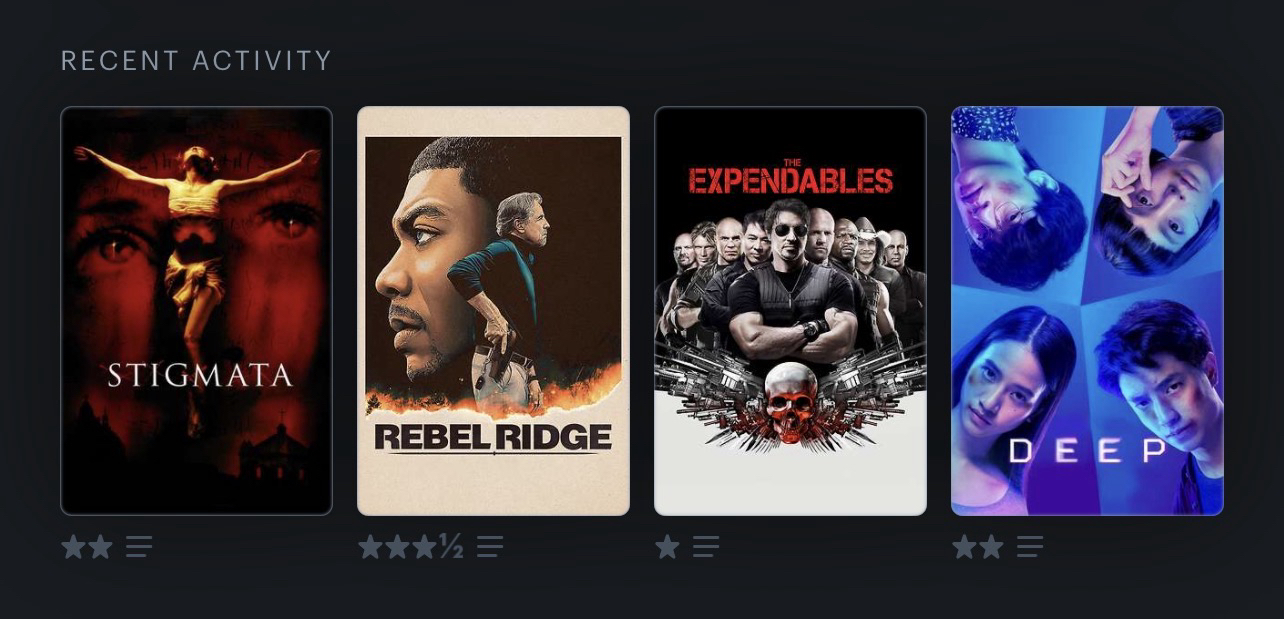Open the review icon beneath Rebel Ridge

(490, 547)
